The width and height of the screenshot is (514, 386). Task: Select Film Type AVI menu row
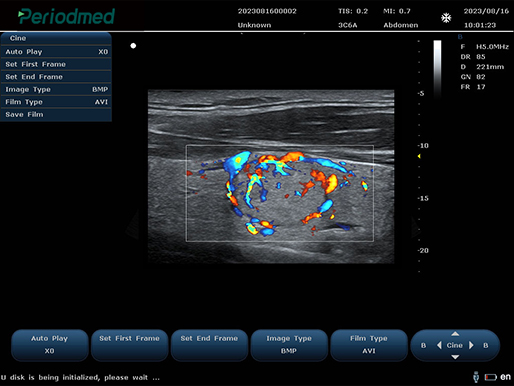point(56,102)
